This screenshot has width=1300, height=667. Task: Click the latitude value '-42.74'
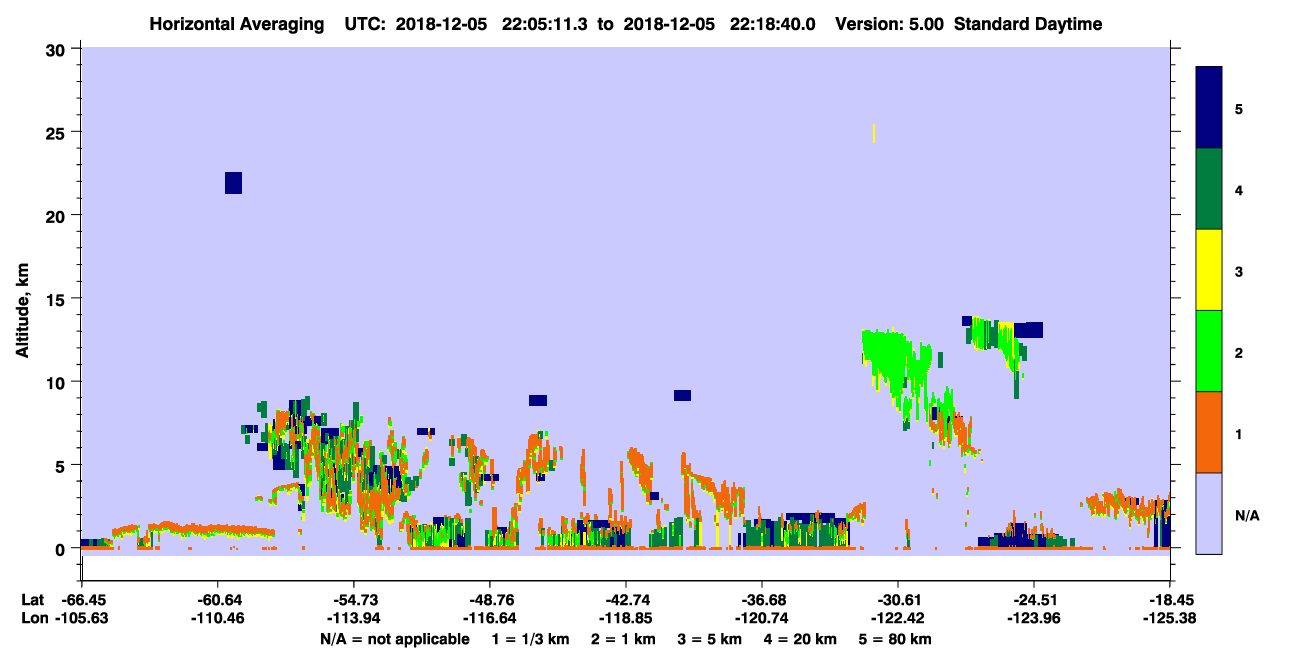coord(626,600)
